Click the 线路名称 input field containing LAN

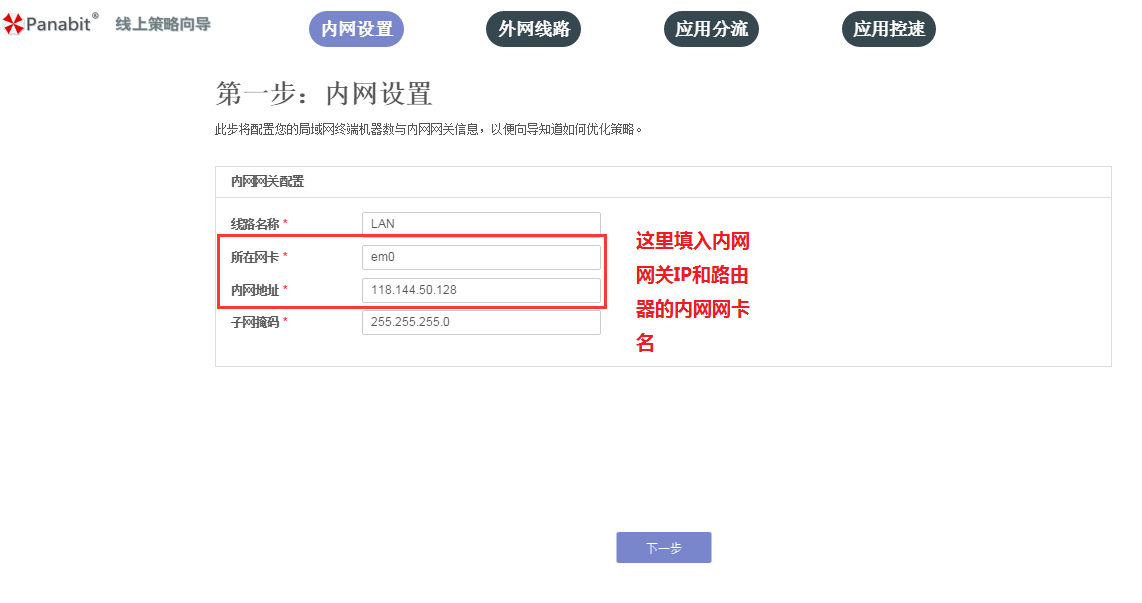click(x=481, y=224)
